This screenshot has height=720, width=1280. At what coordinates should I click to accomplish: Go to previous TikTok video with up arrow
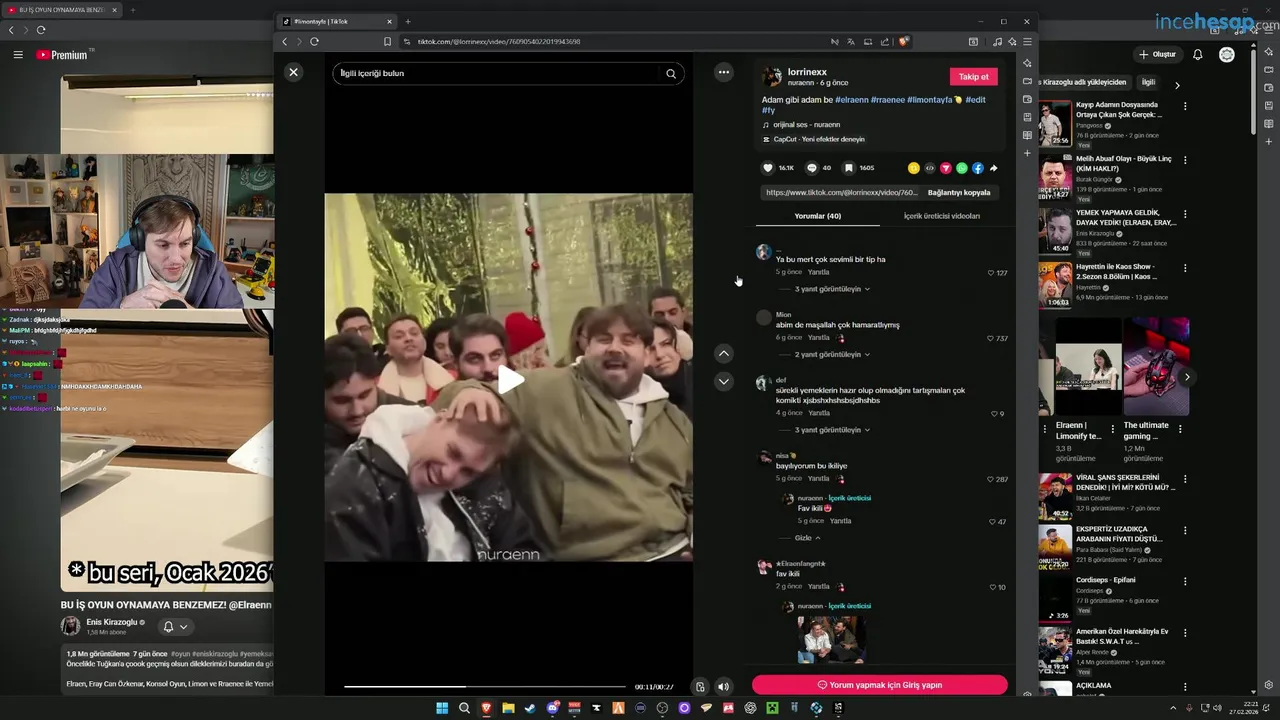(724, 354)
